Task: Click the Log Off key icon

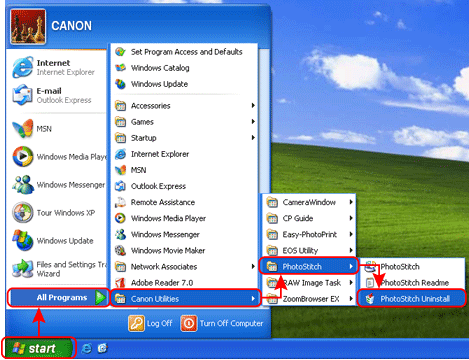Action: click(x=136, y=323)
